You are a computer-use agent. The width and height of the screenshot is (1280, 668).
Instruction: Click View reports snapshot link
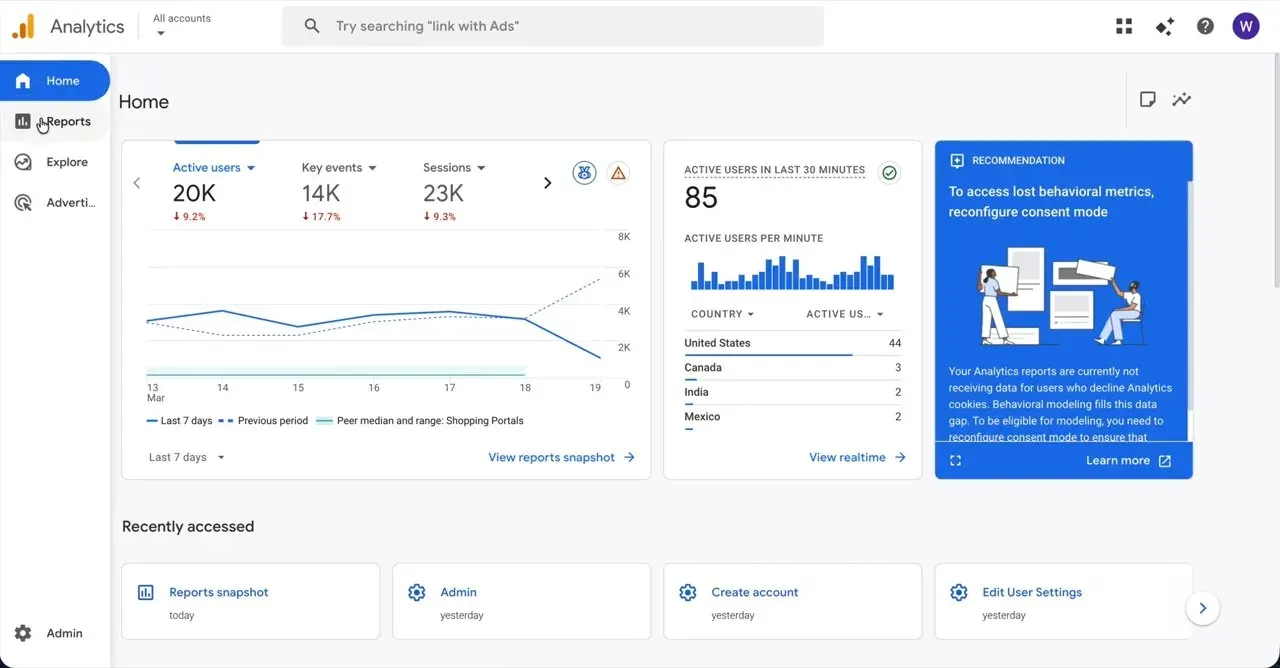561,457
